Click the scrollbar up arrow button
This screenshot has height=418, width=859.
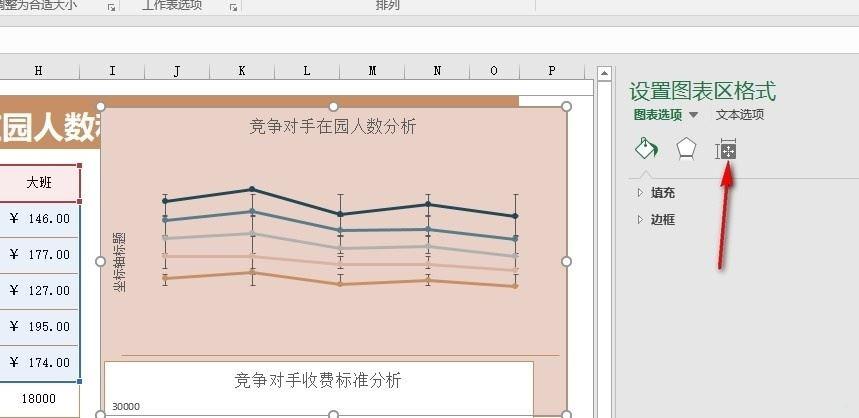604,73
